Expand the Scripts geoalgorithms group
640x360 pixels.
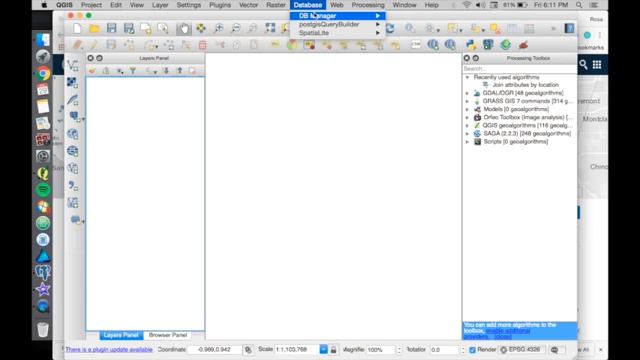click(x=467, y=142)
